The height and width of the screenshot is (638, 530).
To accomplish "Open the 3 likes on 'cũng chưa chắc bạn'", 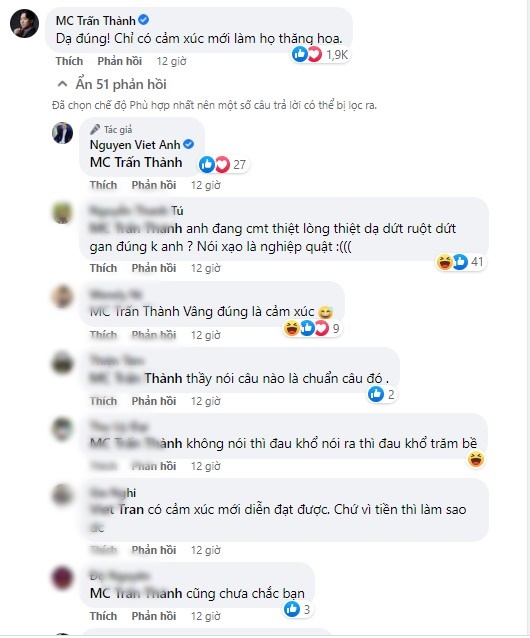I will point(299,609).
